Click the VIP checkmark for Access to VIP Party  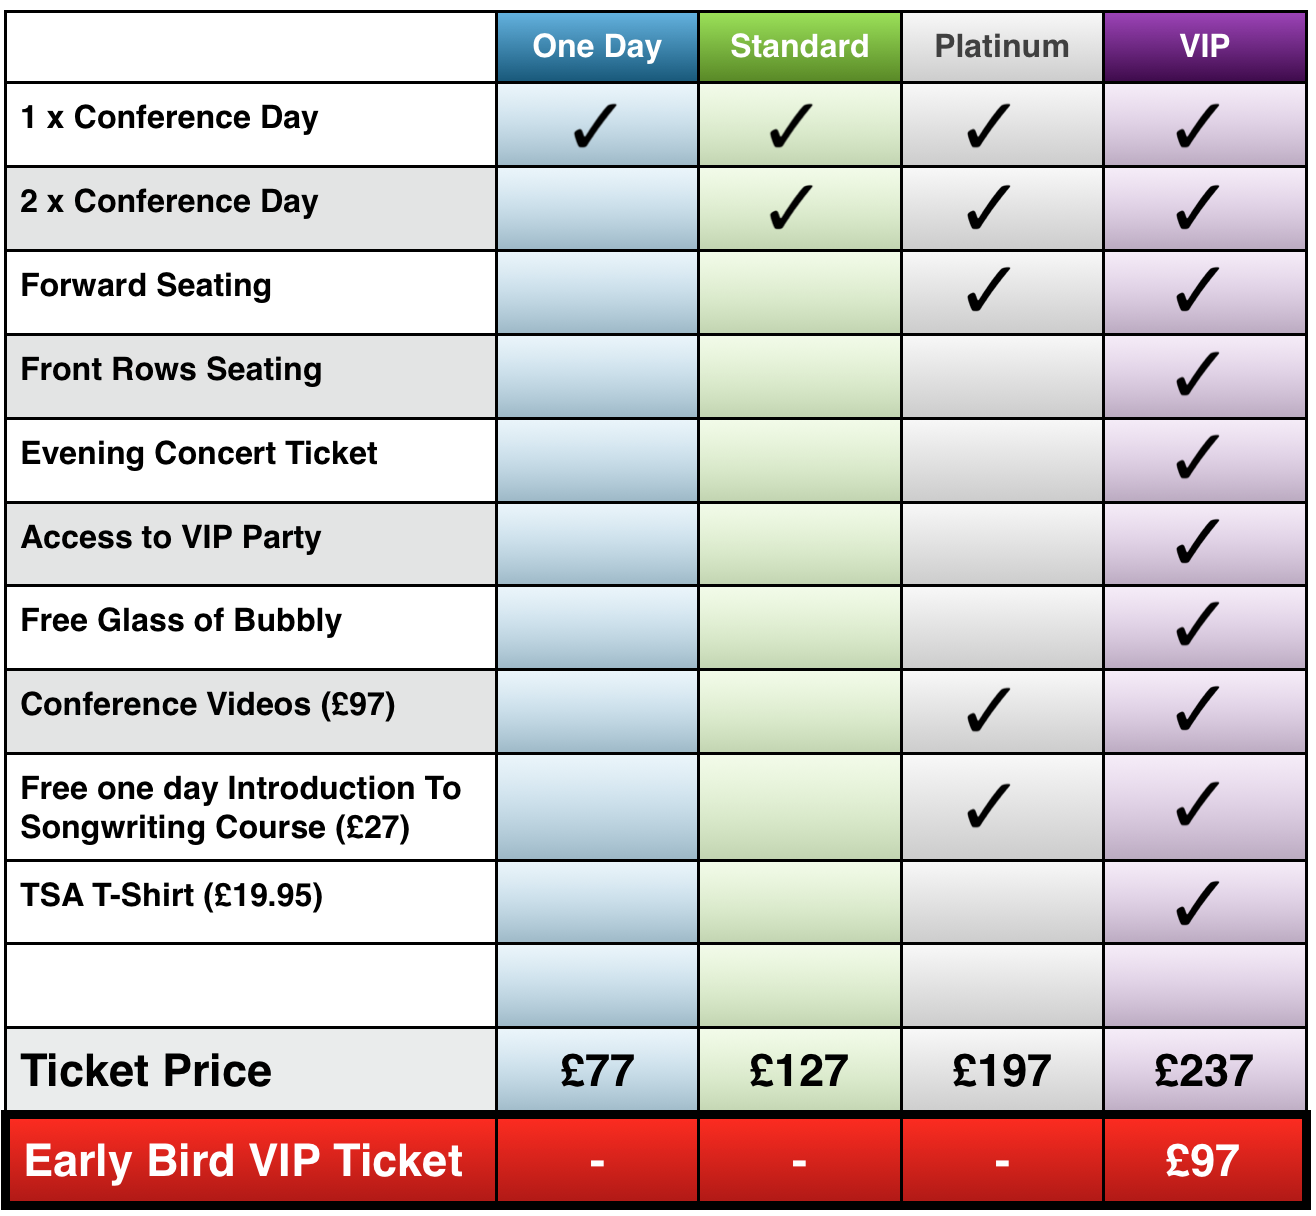click(1197, 542)
